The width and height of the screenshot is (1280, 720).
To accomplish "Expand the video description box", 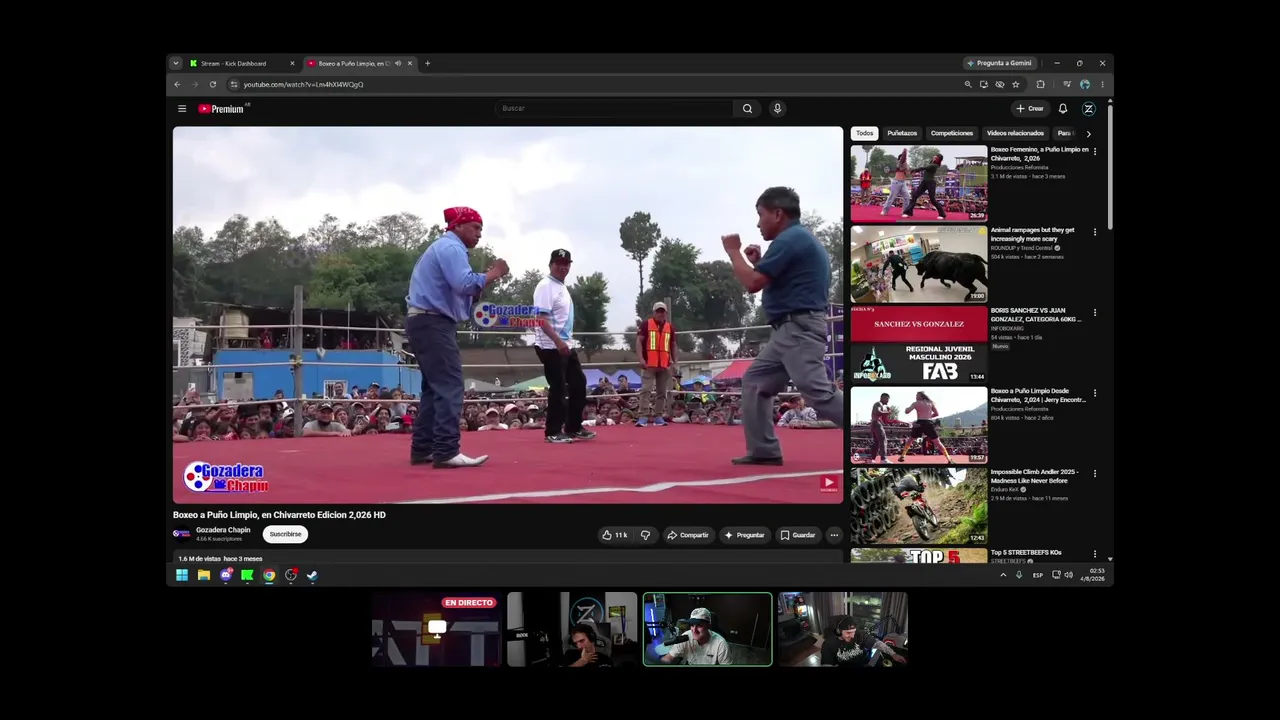I will pyautogui.click(x=508, y=558).
